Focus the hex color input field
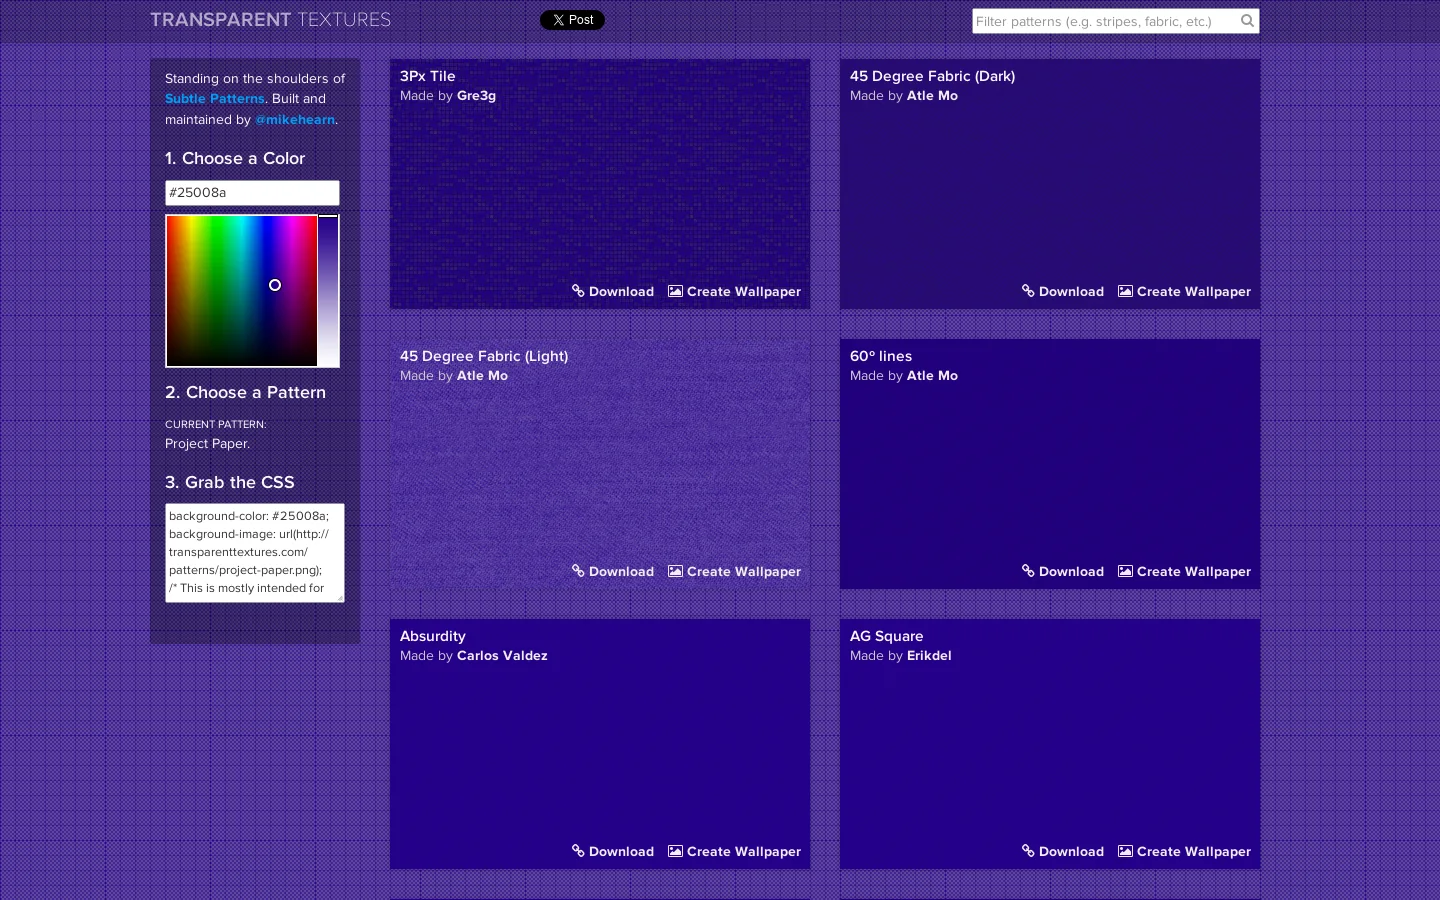This screenshot has height=900, width=1440. point(252,193)
